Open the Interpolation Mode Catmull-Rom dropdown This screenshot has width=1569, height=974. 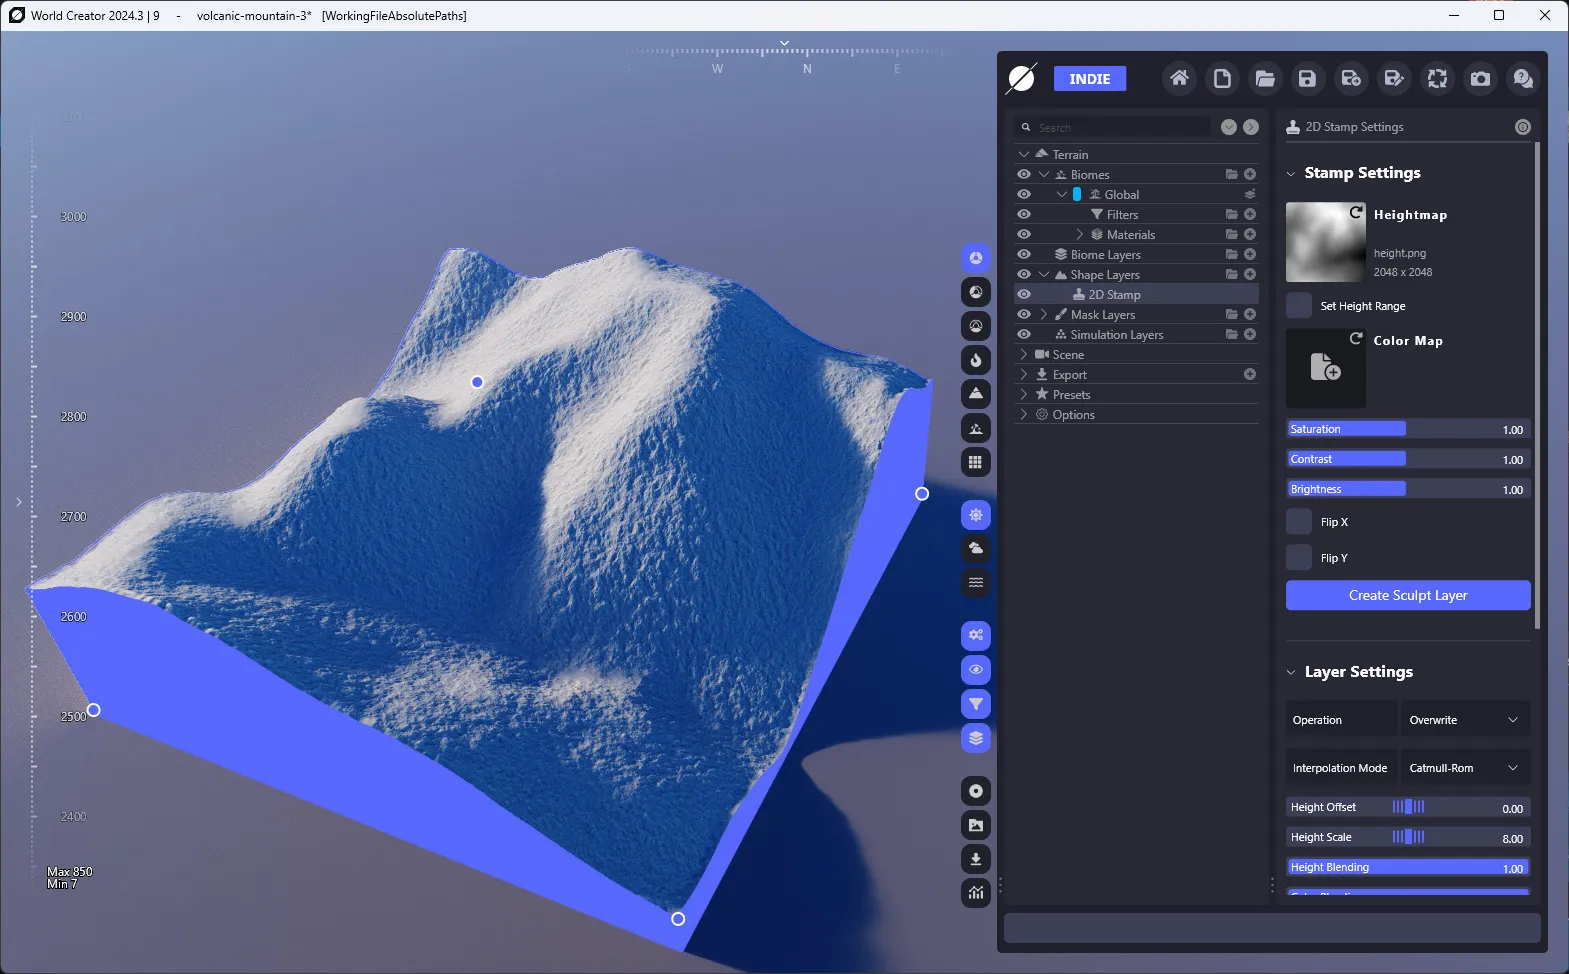click(1465, 768)
